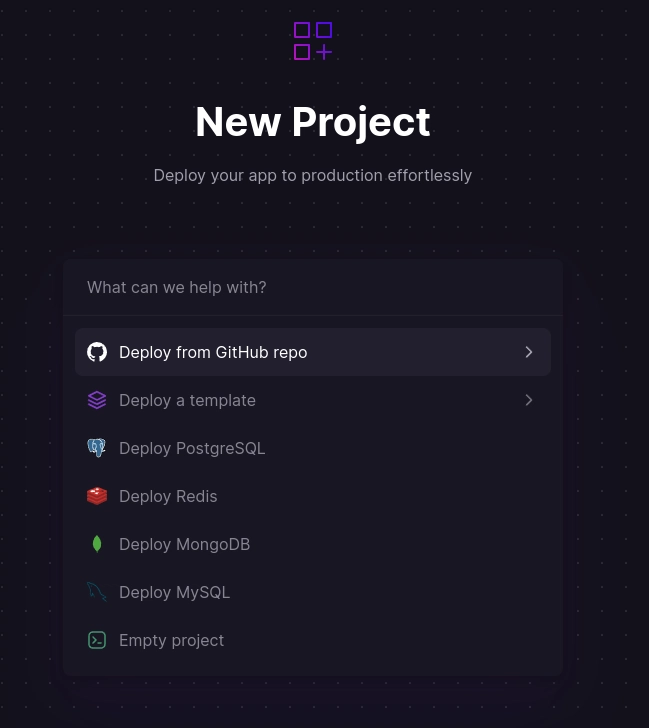
Task: Click the New Project heading
Action: pyautogui.click(x=313, y=122)
